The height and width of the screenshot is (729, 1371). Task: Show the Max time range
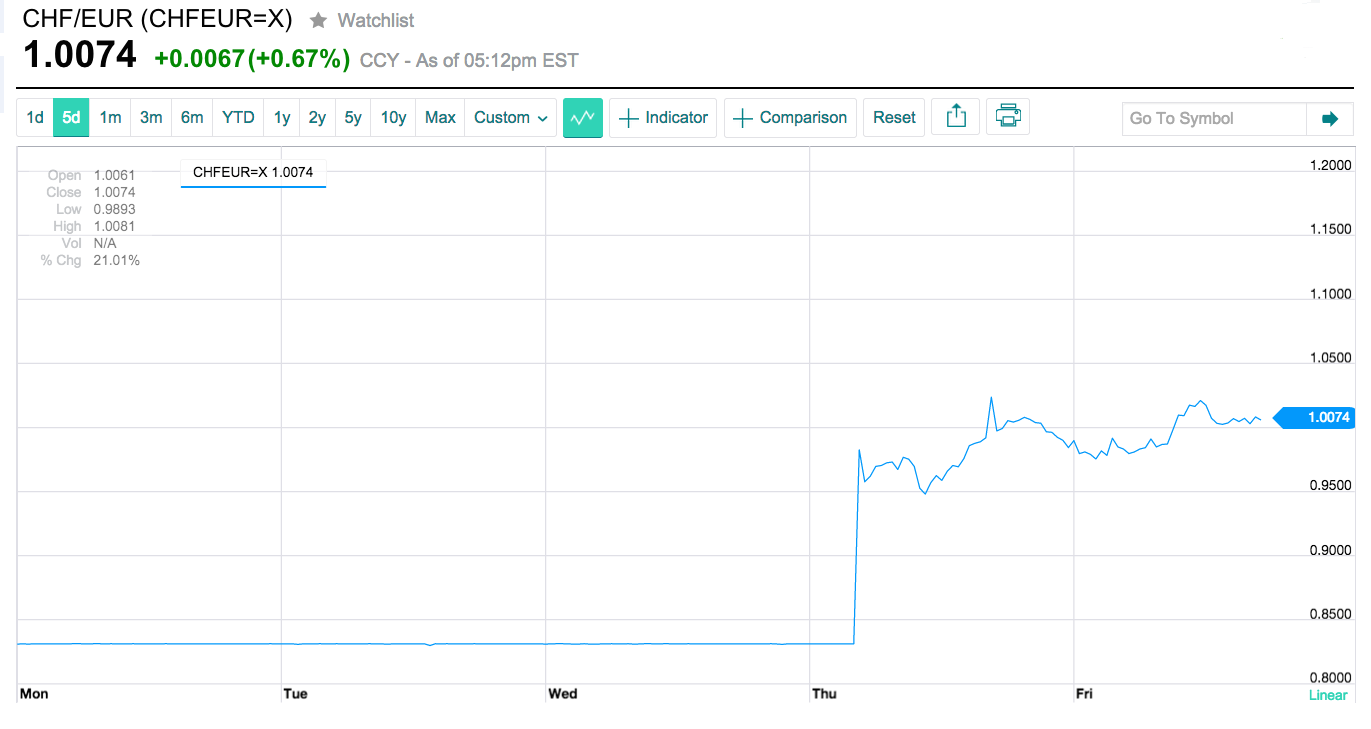point(440,118)
